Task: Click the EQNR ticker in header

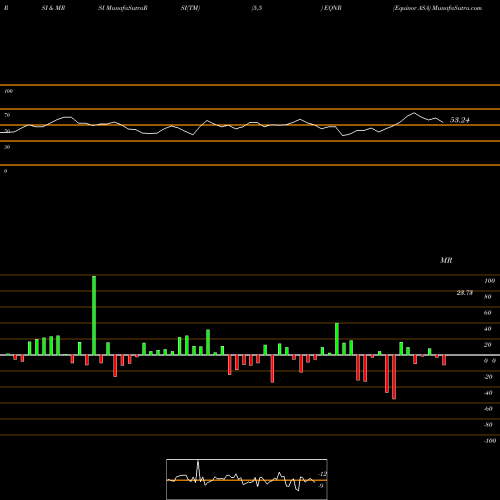Action: (332, 8)
